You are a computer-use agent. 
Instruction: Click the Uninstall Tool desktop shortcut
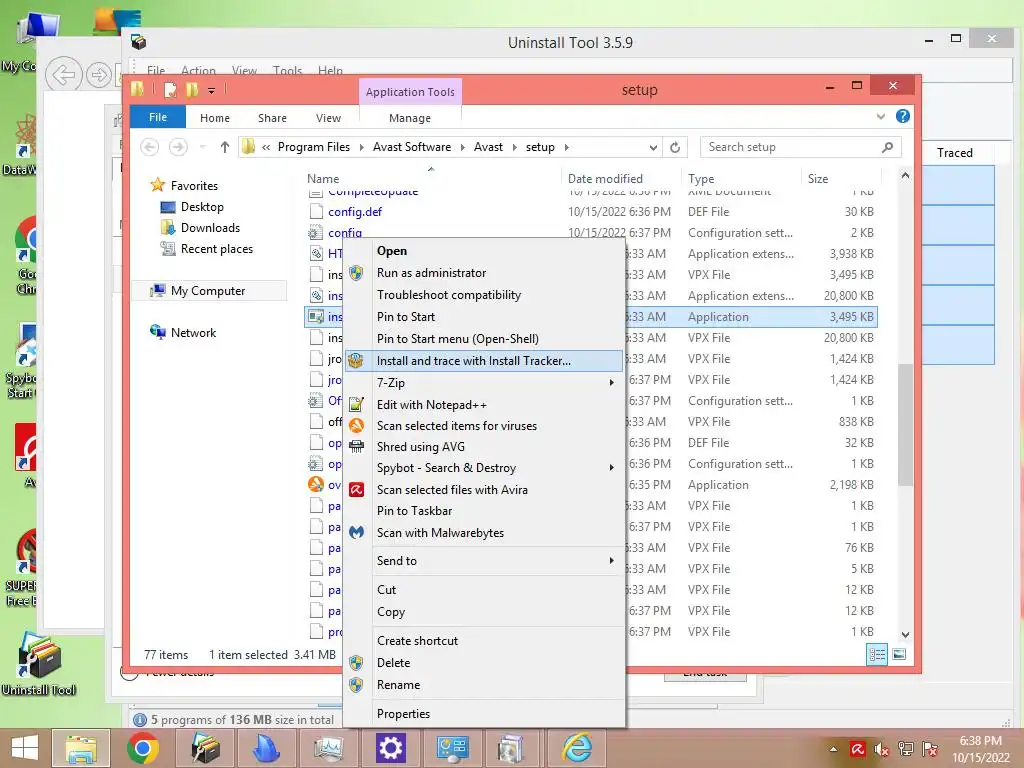click(x=39, y=664)
